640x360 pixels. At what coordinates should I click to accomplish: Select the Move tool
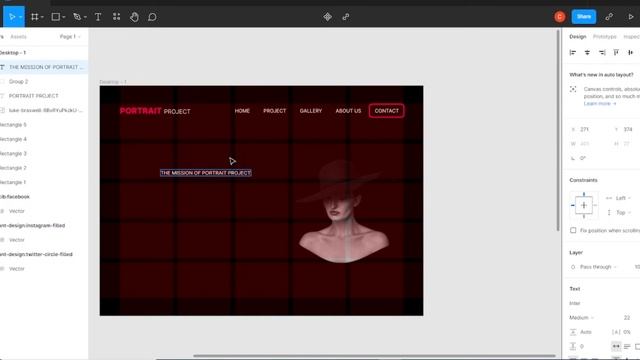(12, 17)
